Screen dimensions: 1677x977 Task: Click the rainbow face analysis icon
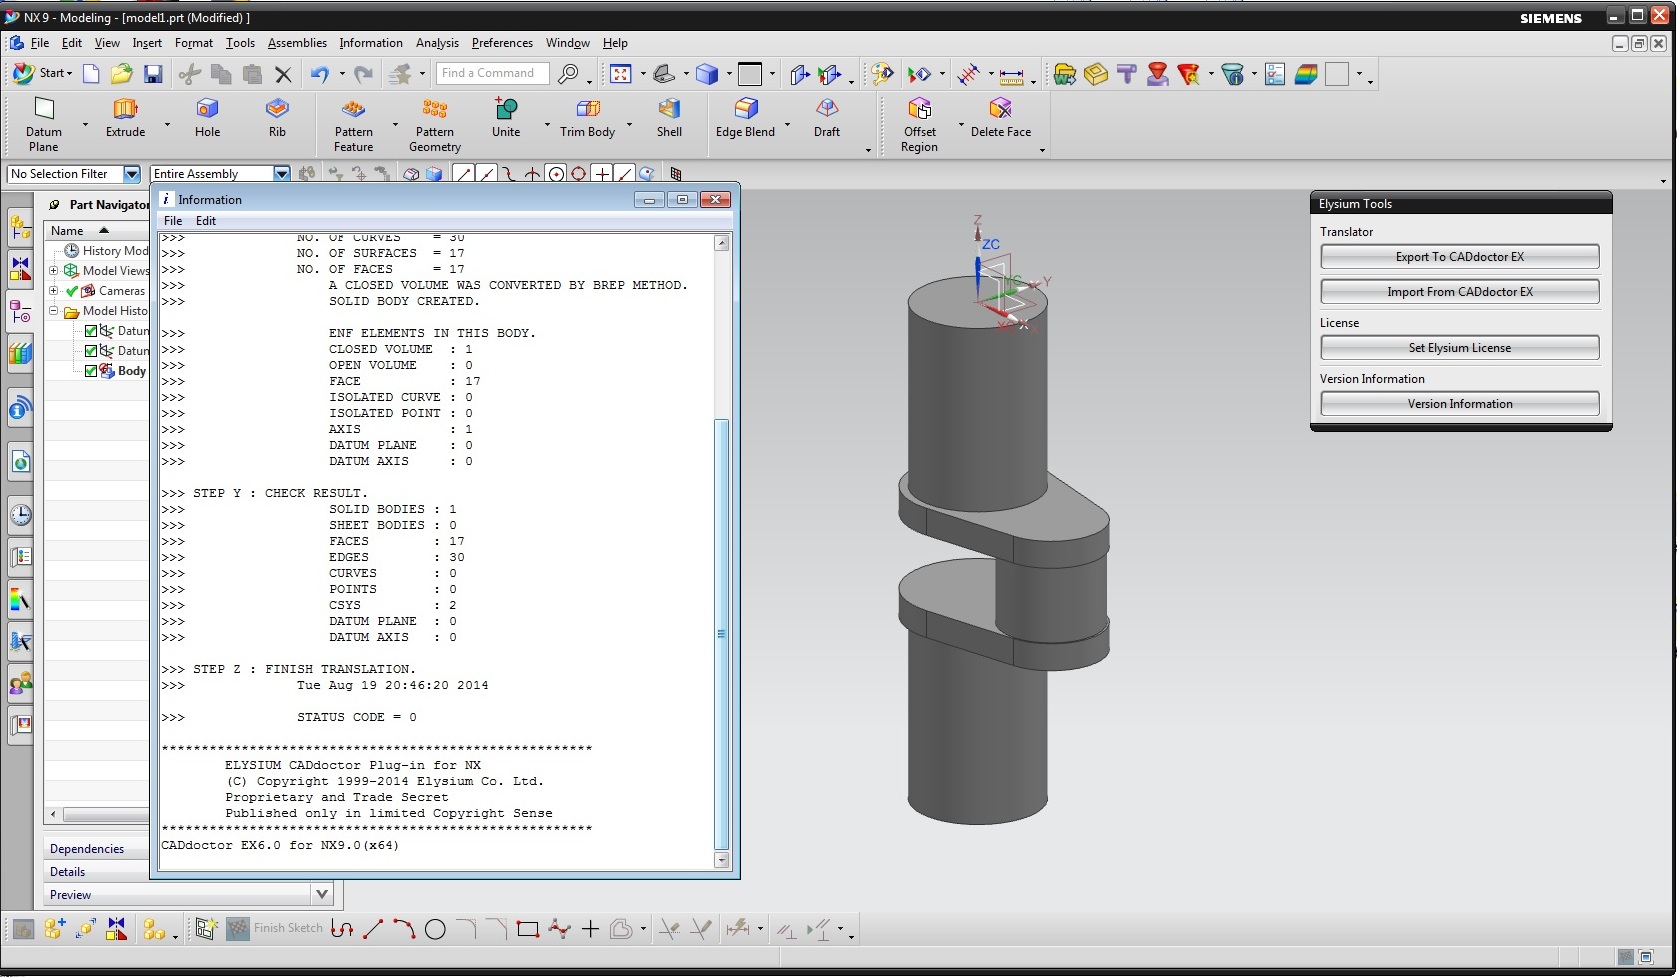coord(1305,74)
